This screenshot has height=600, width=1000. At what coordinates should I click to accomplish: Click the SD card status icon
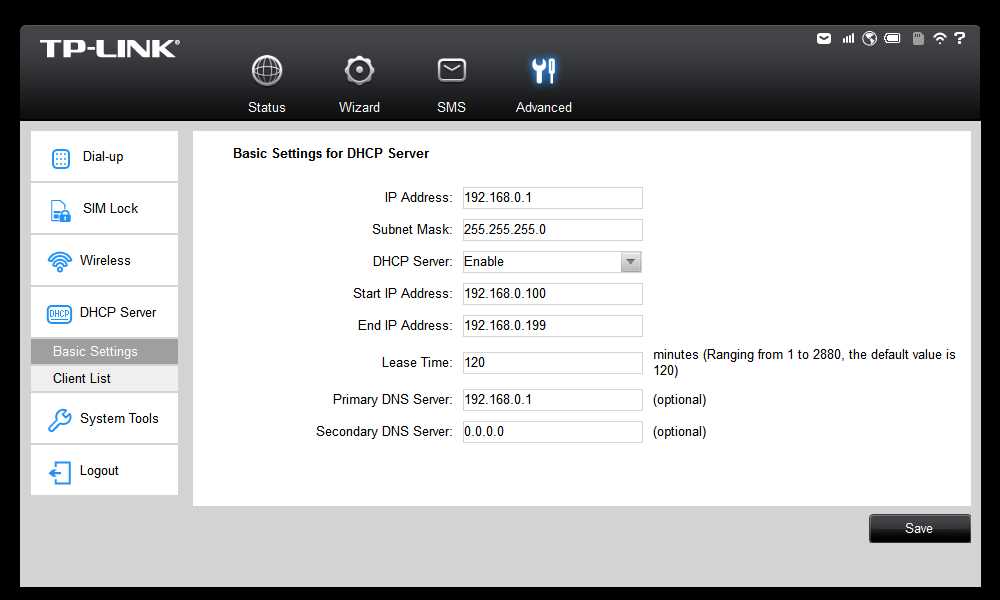(x=918, y=38)
